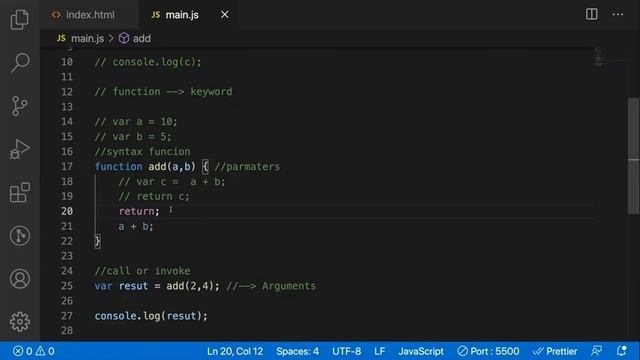
Task: Select language mode JavaScript
Action: (x=421, y=351)
